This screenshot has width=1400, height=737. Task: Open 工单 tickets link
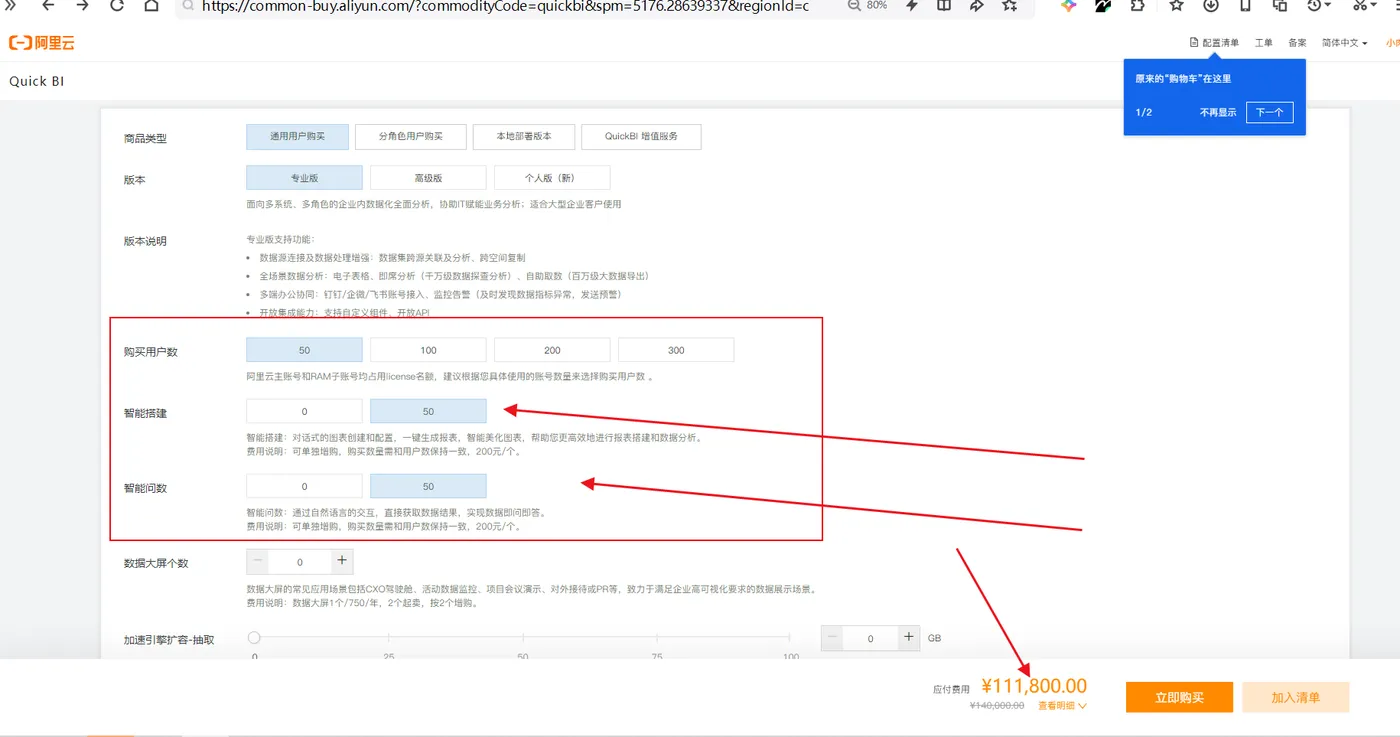coord(1264,43)
